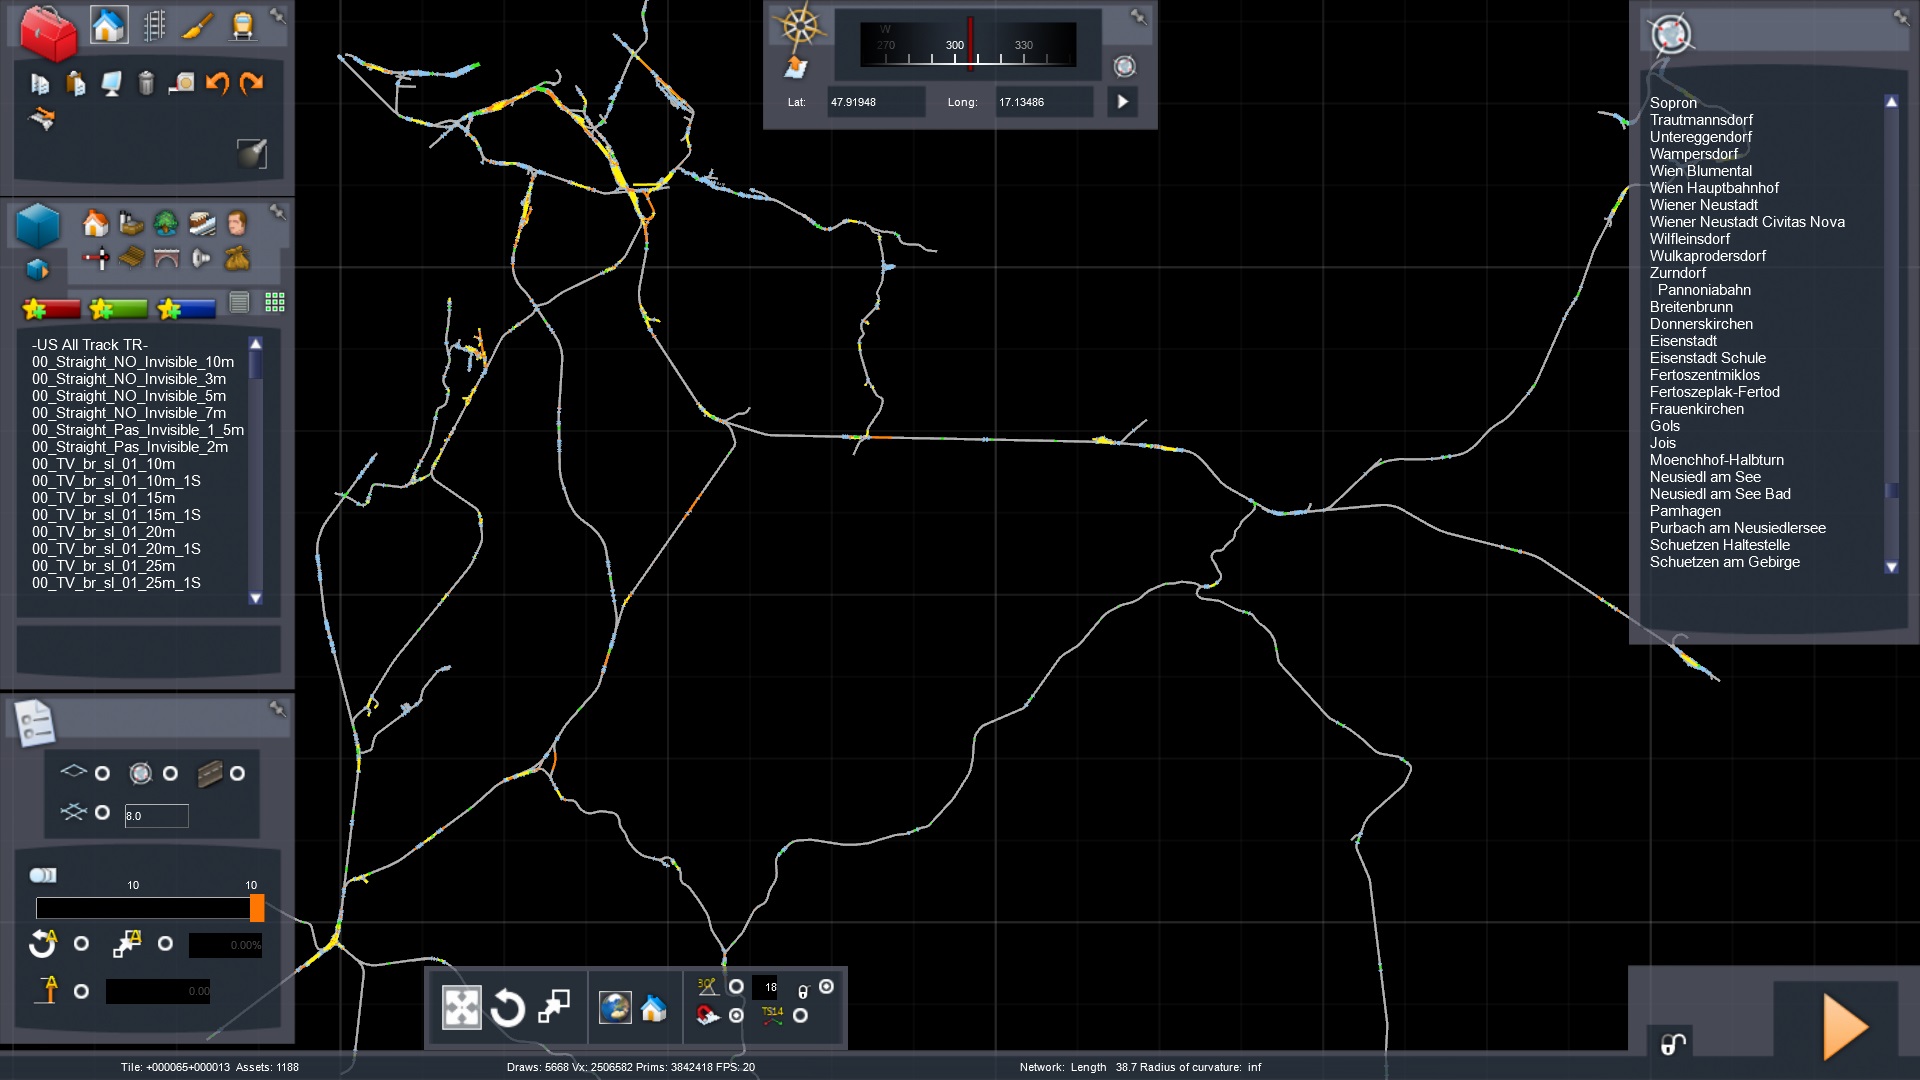The image size is (1920, 1080).
Task: Click the orange slider handle
Action: pos(257,908)
